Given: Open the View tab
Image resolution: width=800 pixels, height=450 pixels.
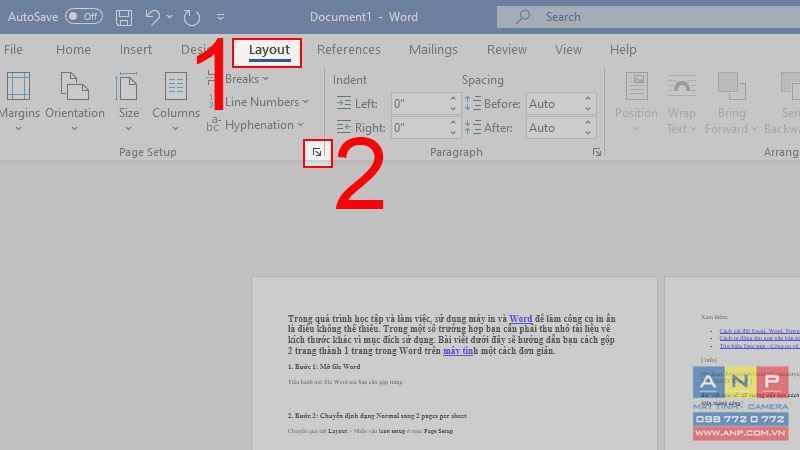Looking at the screenshot, I should (568, 49).
